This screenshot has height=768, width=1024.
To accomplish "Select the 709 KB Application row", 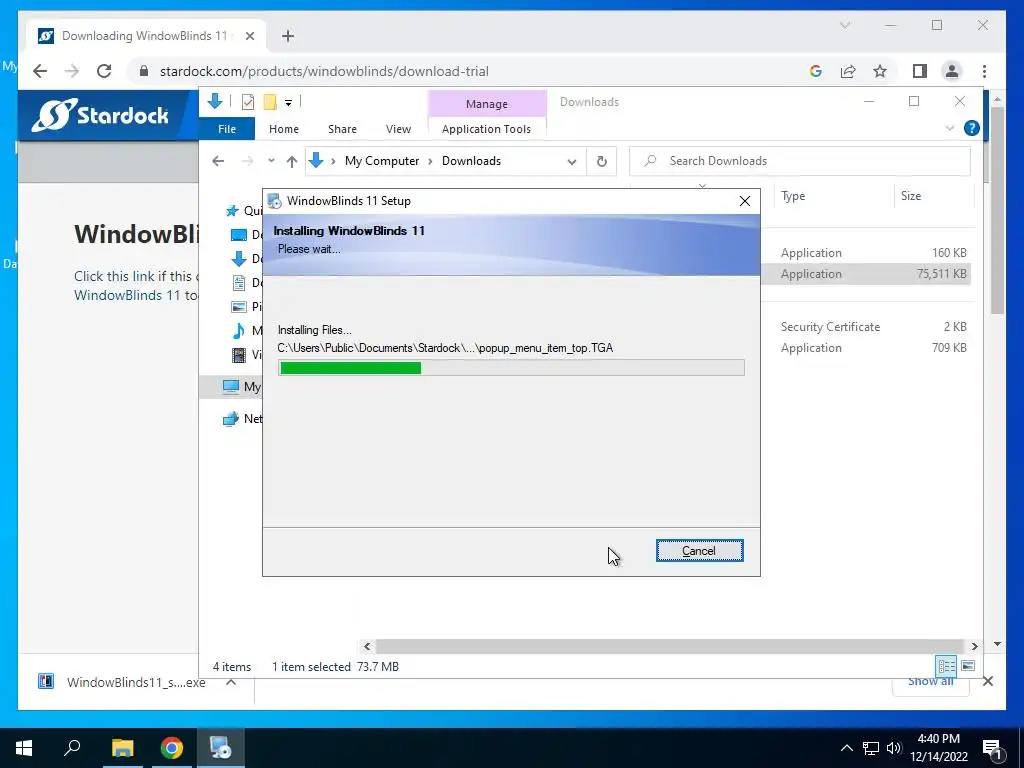I will tap(865, 347).
